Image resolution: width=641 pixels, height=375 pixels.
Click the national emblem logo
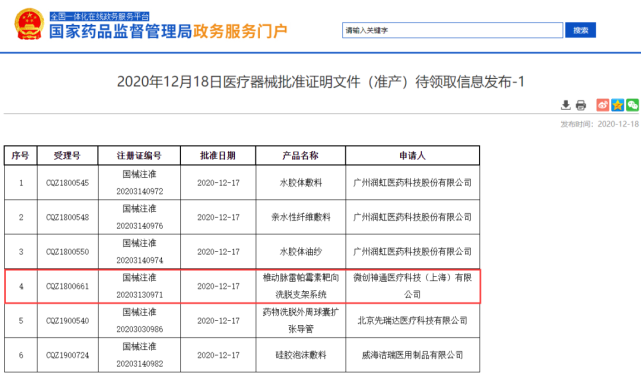click(x=29, y=24)
